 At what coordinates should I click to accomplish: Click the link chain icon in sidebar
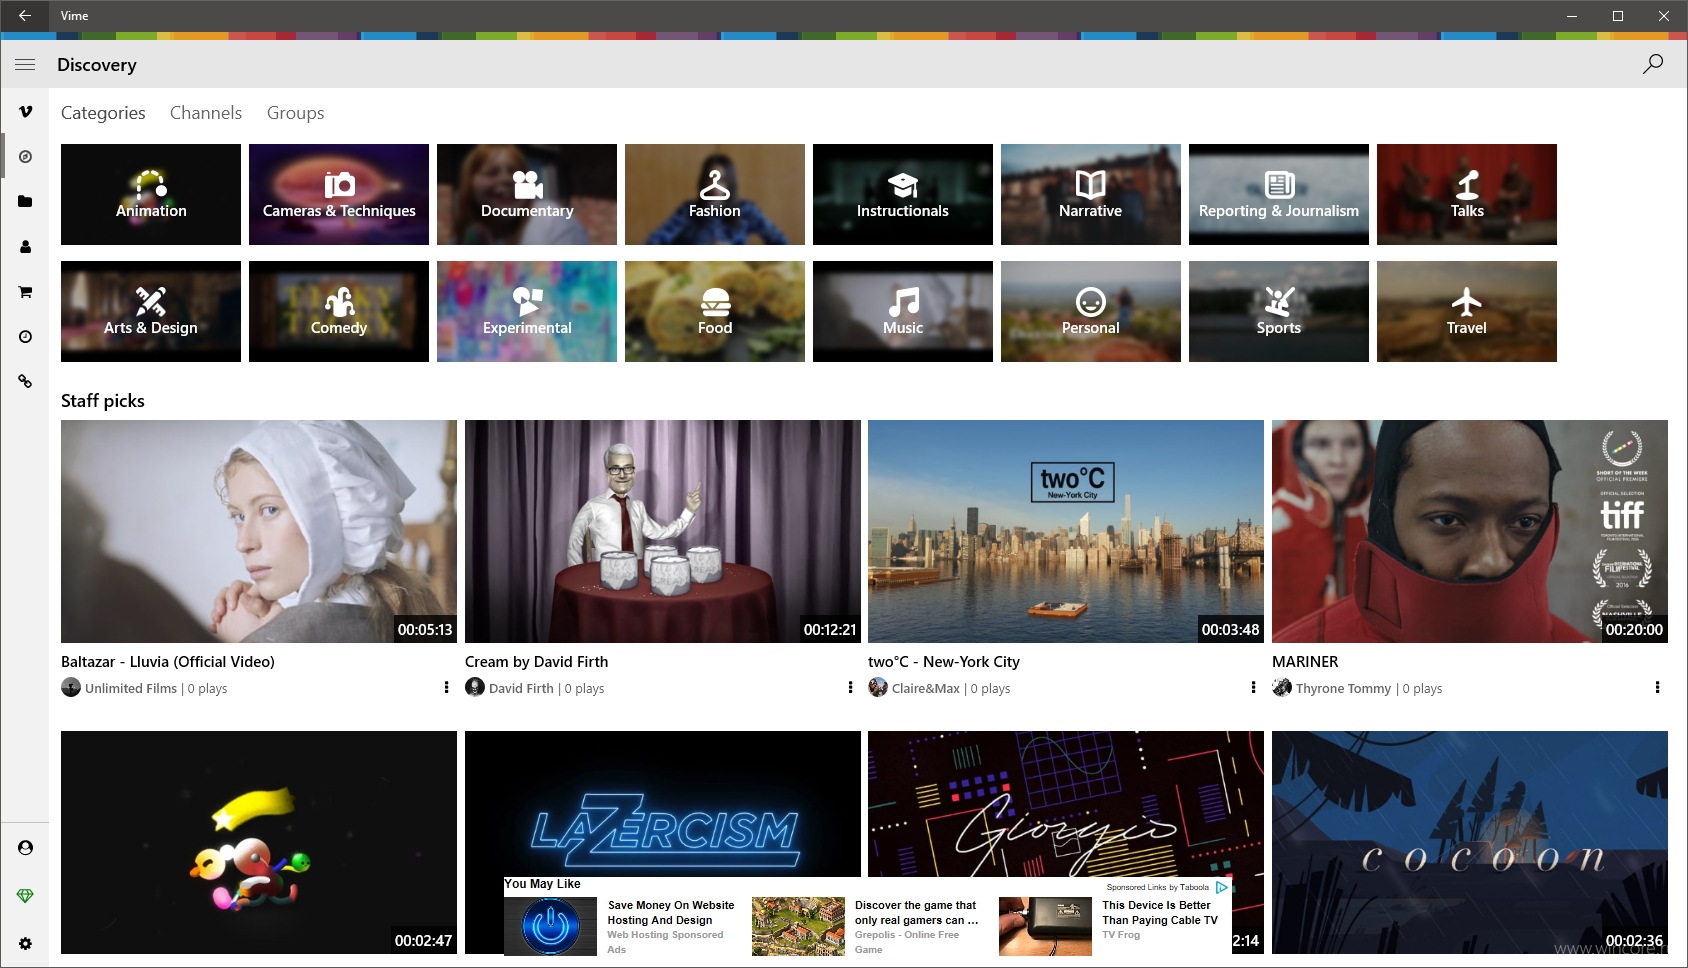coord(25,382)
